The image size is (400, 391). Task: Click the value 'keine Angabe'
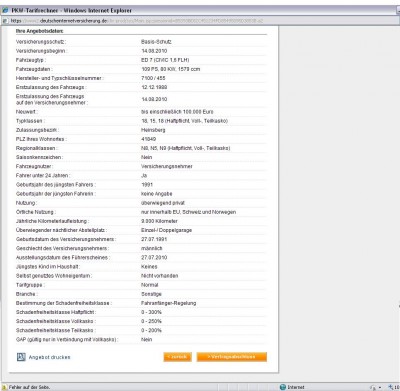tap(157, 194)
